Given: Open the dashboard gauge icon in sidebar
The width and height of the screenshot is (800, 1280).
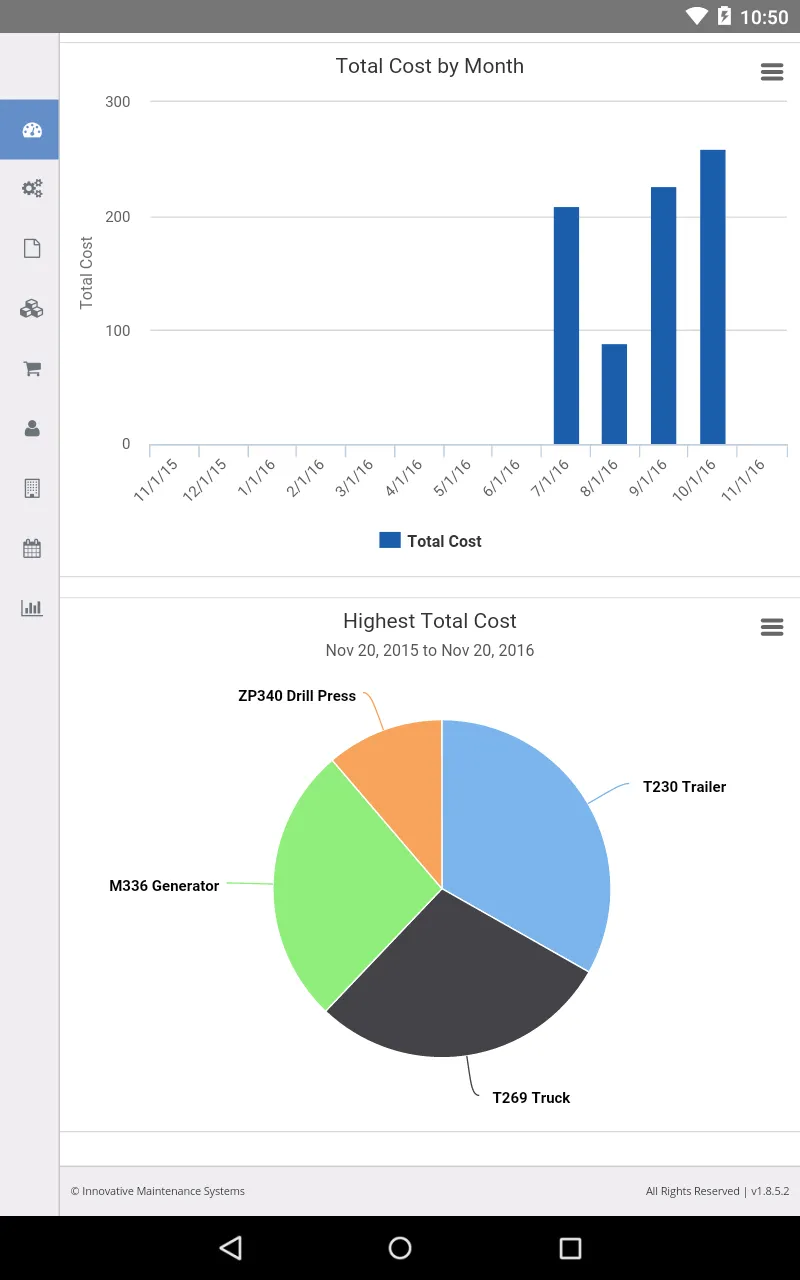Looking at the screenshot, I should click(31, 130).
